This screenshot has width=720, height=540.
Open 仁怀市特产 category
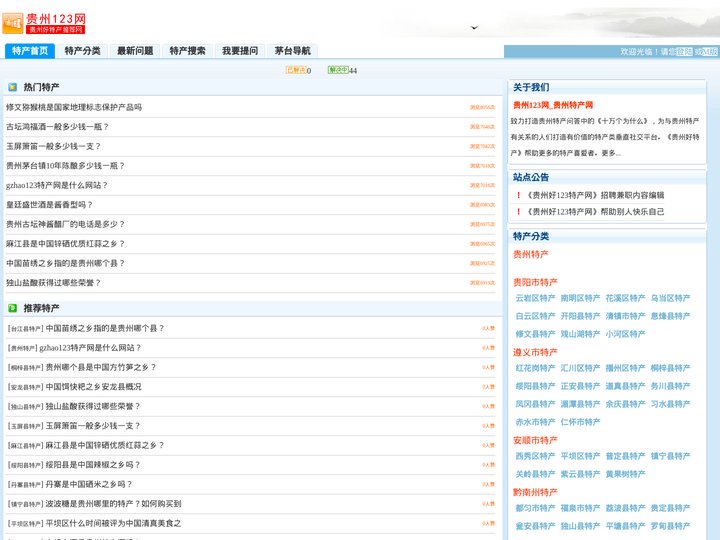(x=580, y=422)
